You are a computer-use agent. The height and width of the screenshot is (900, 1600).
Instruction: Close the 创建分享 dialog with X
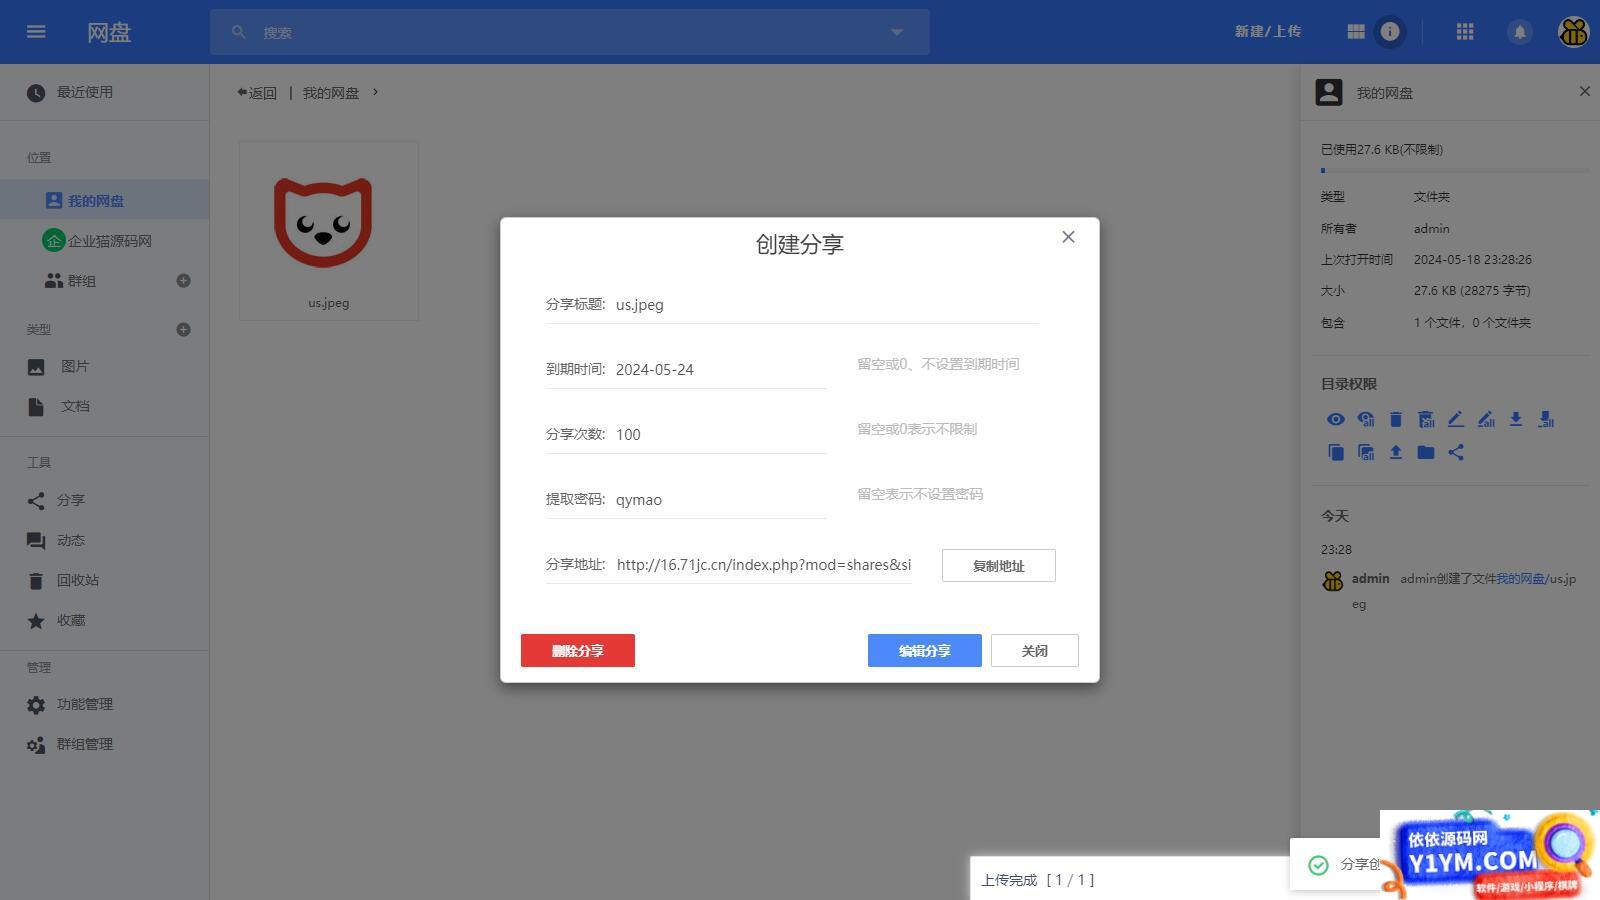tap(1068, 237)
